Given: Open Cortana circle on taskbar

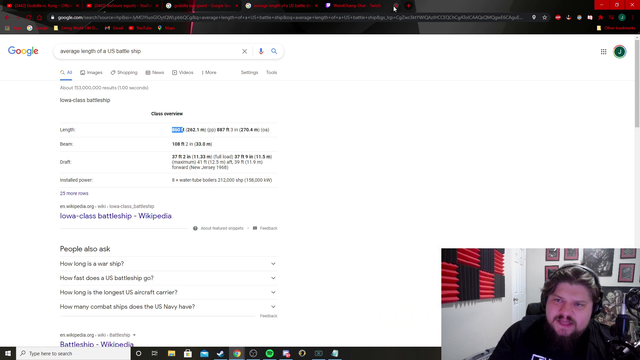Looking at the screenshot, I should (138, 353).
